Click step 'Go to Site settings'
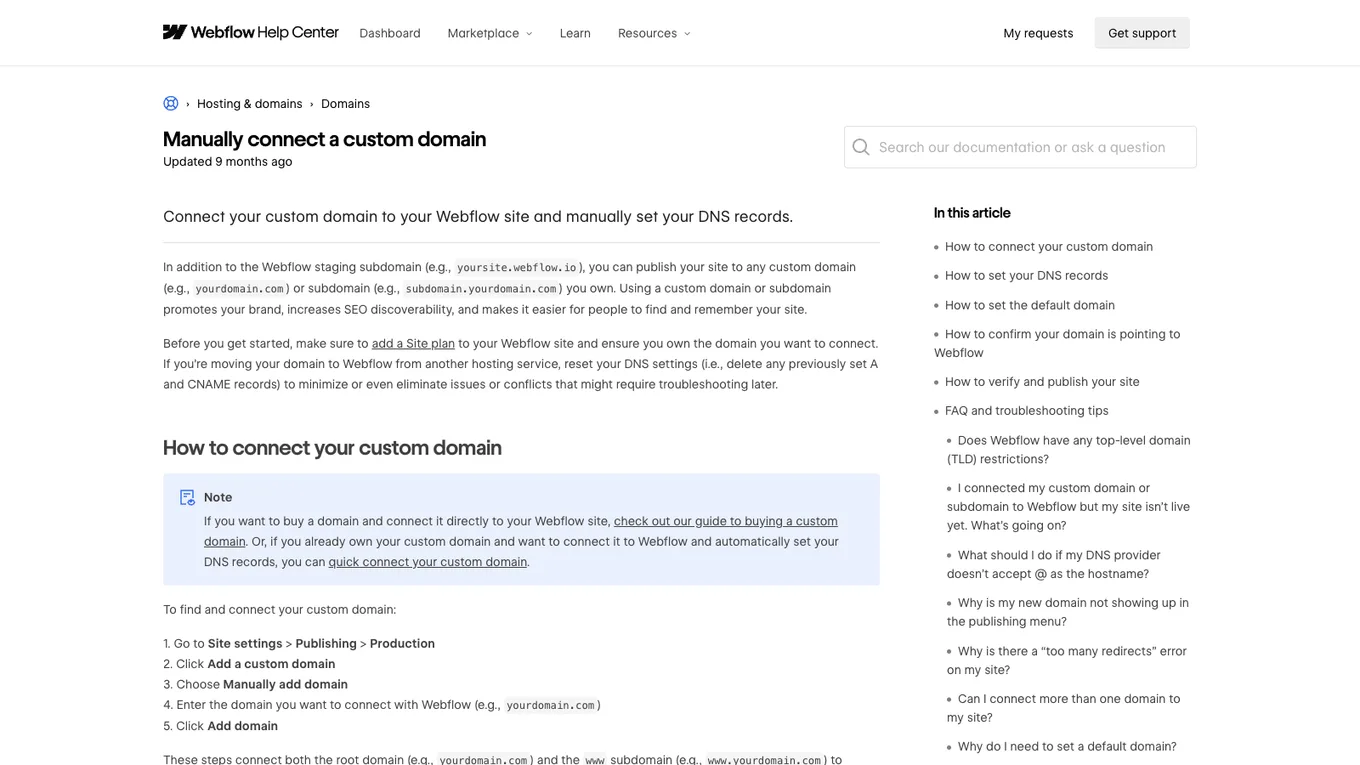The height and width of the screenshot is (765, 1360). pos(299,644)
